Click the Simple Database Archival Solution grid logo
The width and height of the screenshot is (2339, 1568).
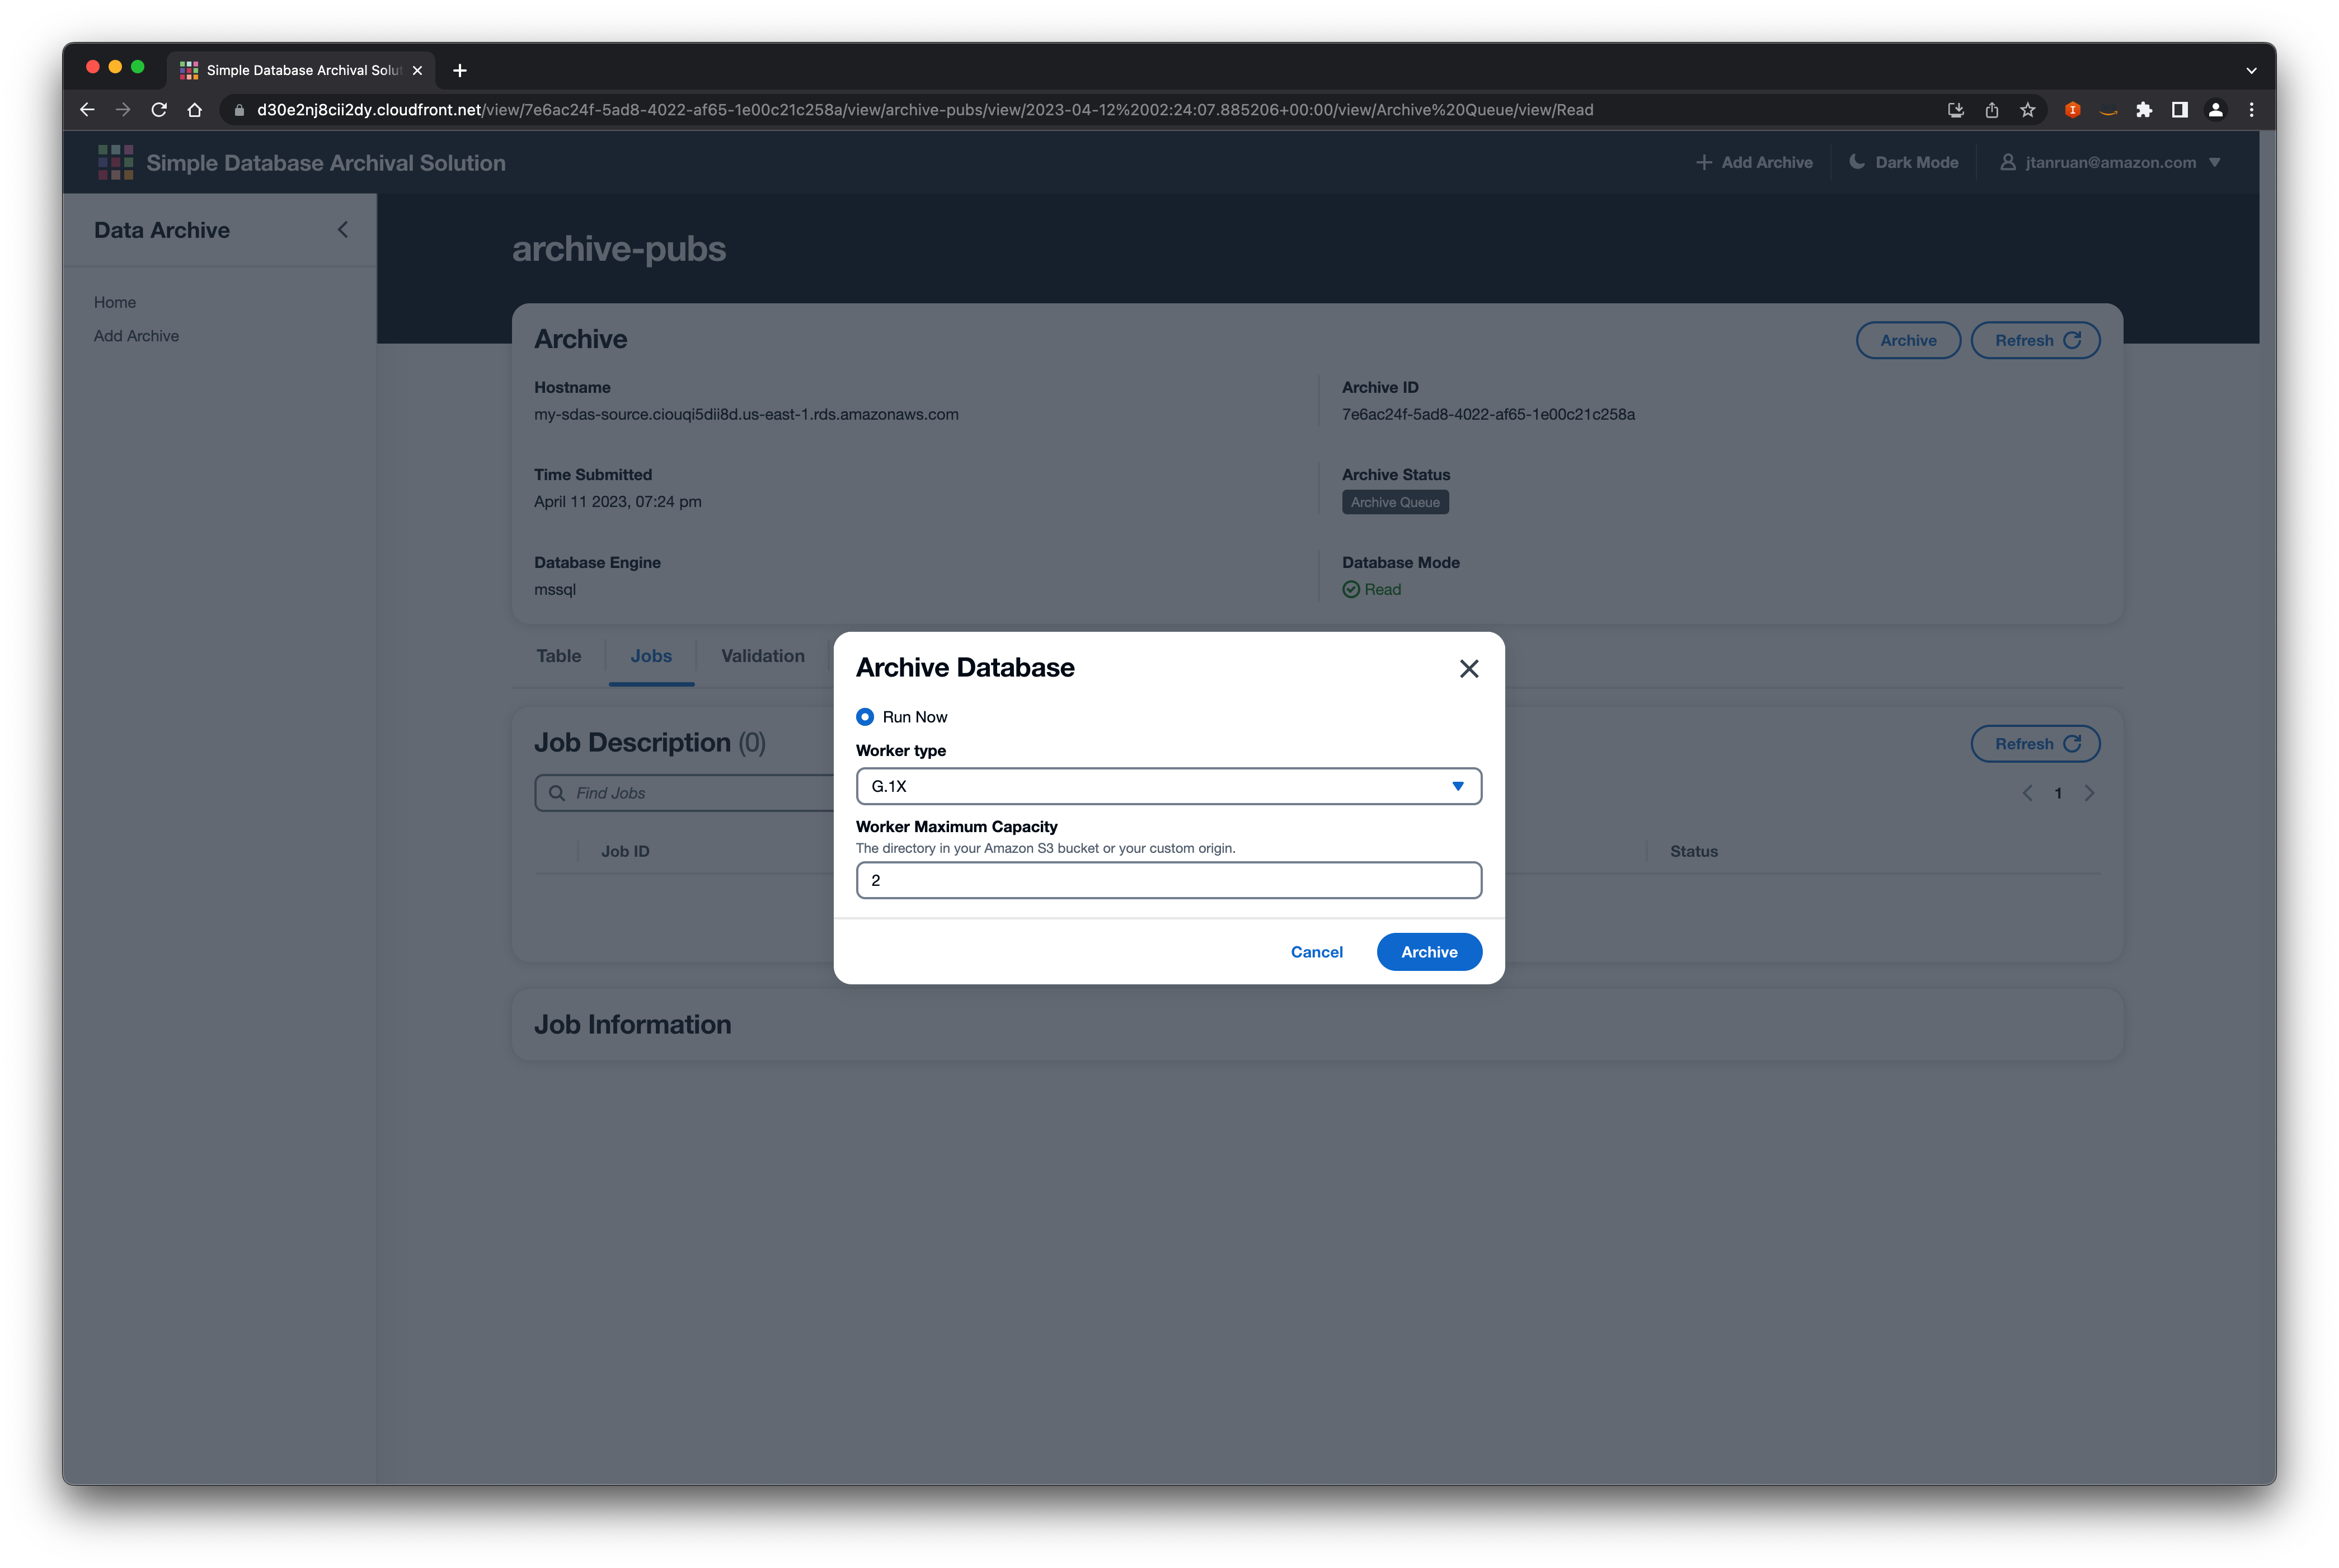click(x=115, y=161)
